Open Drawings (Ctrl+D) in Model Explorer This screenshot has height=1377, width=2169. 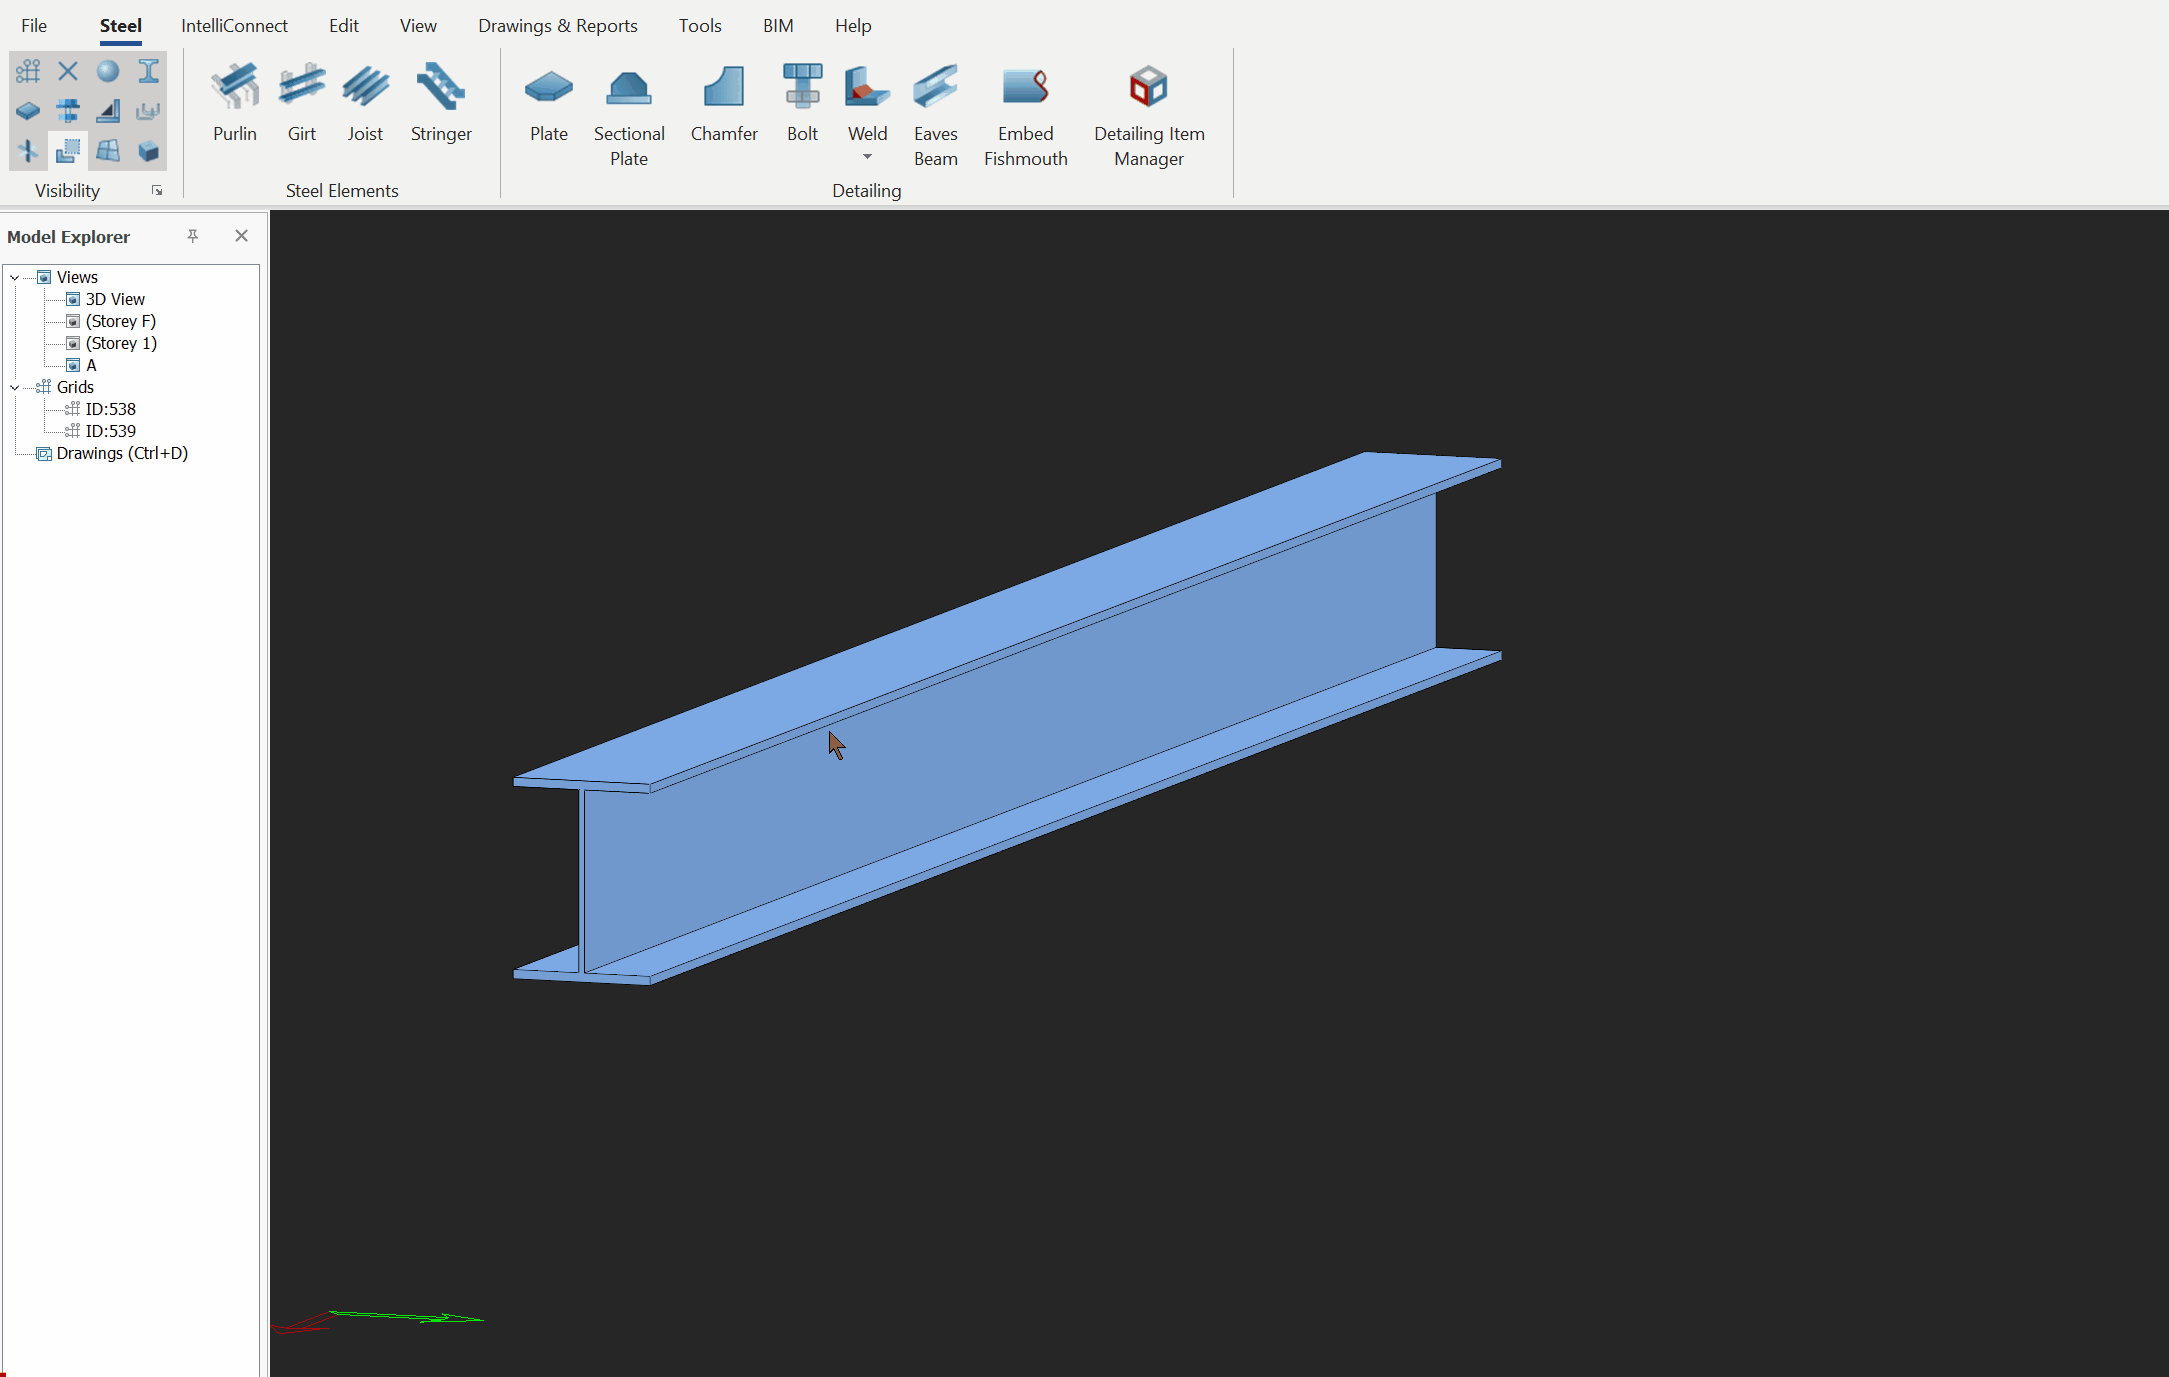(122, 453)
